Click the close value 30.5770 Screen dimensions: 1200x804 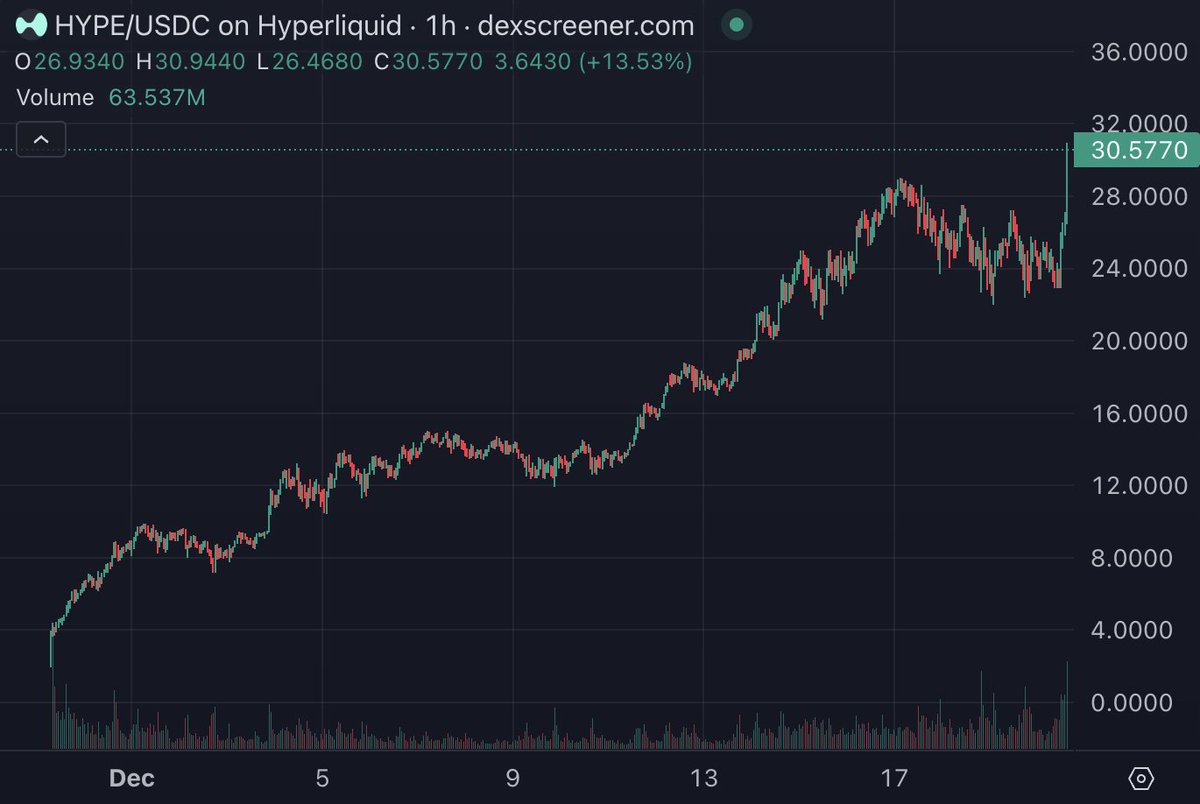point(438,62)
